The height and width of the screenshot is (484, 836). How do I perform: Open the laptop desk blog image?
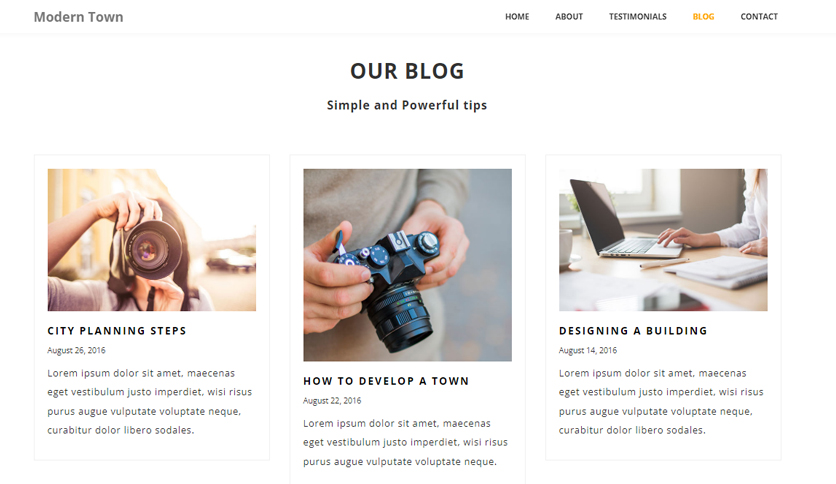tap(663, 240)
